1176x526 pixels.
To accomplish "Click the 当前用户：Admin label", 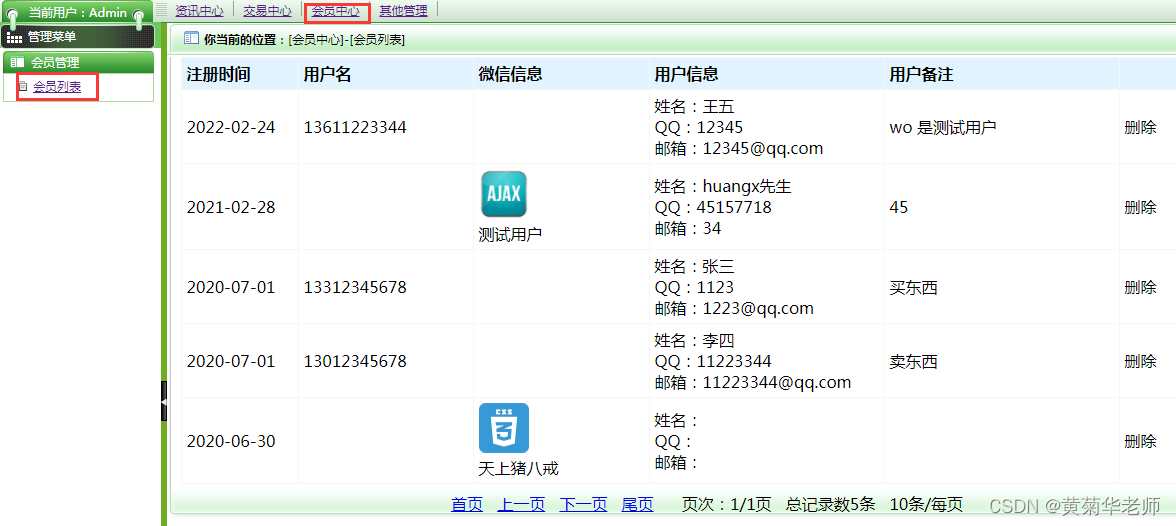I will pyautogui.click(x=78, y=13).
